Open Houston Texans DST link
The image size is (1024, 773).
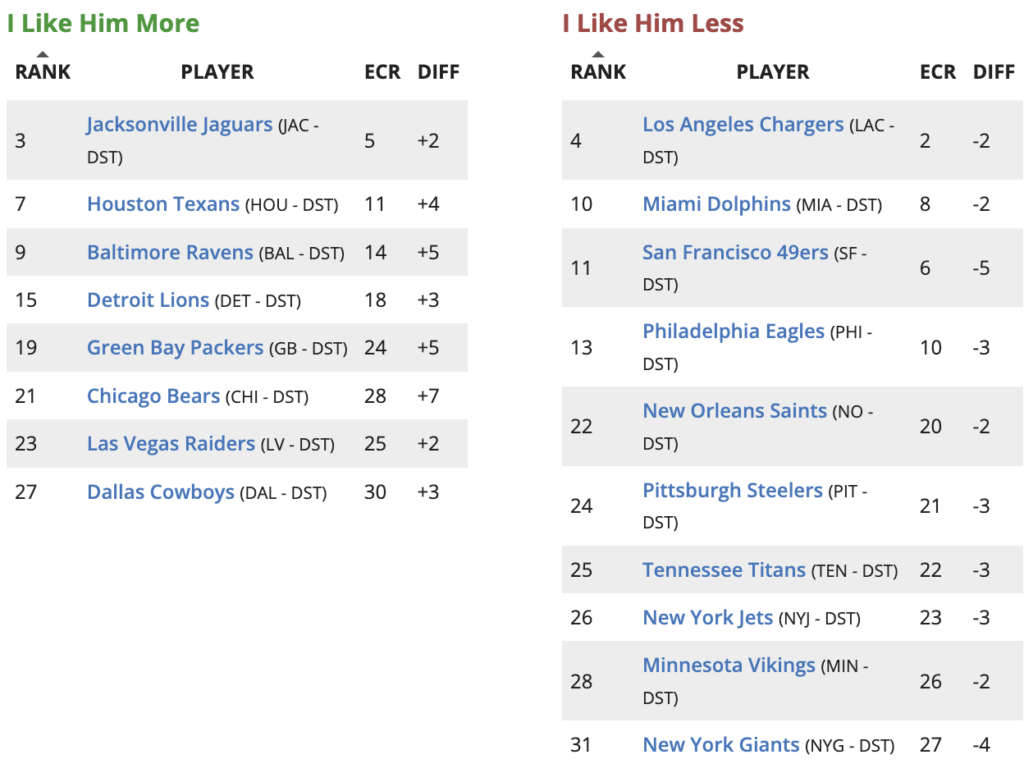point(163,204)
